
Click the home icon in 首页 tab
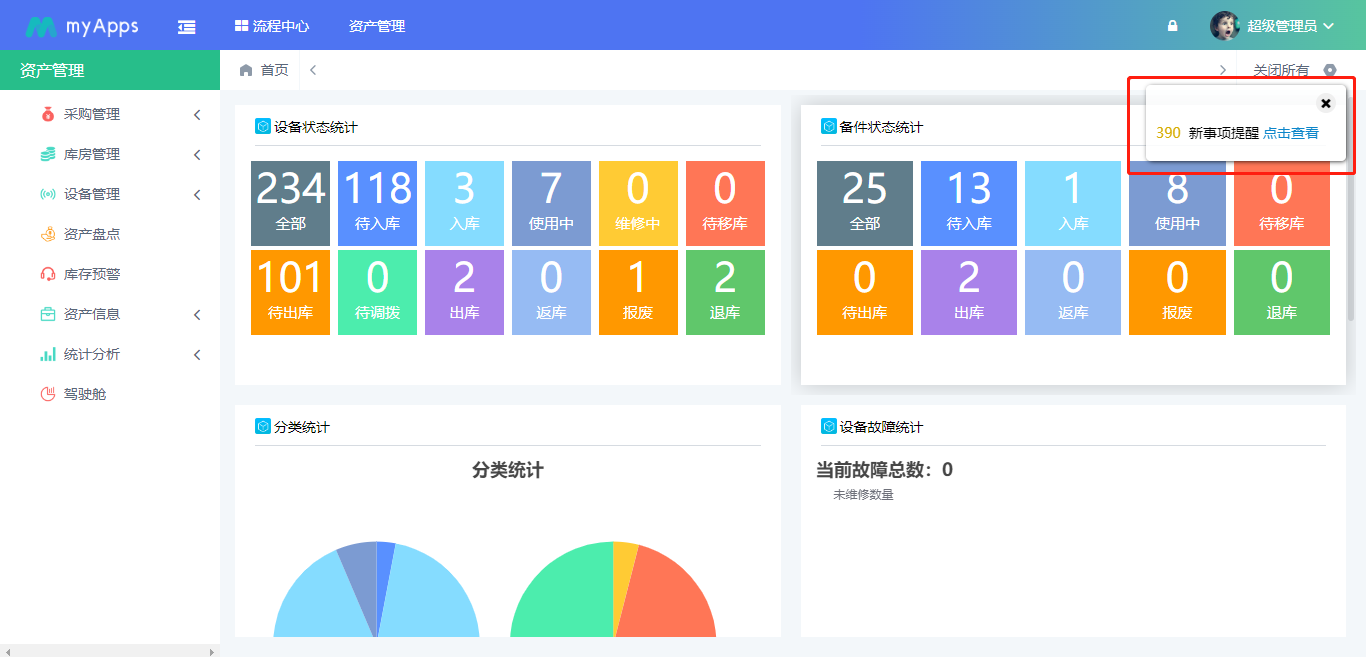point(246,70)
